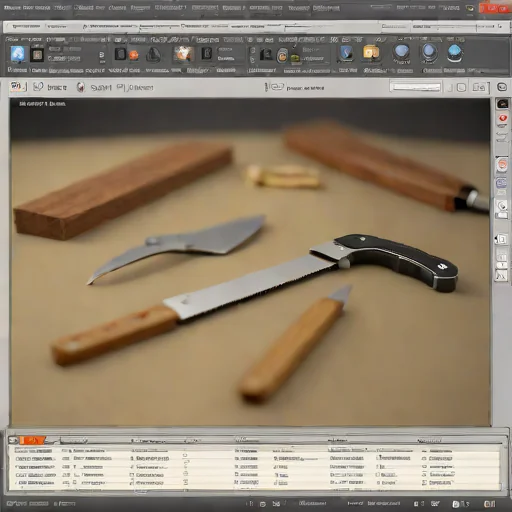The width and height of the screenshot is (512, 512).
Task: Click the dark cone-shaped icon in the ribbon
Action: (x=153, y=55)
